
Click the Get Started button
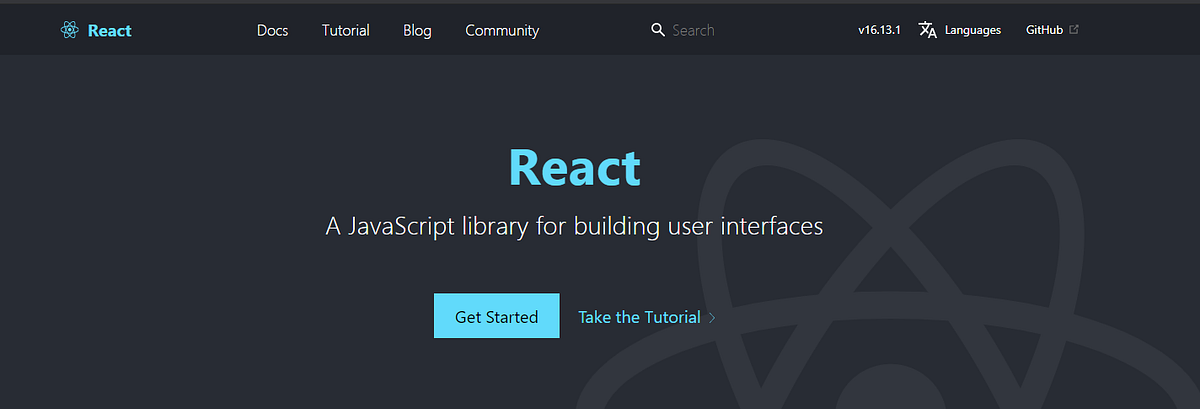[x=496, y=316]
